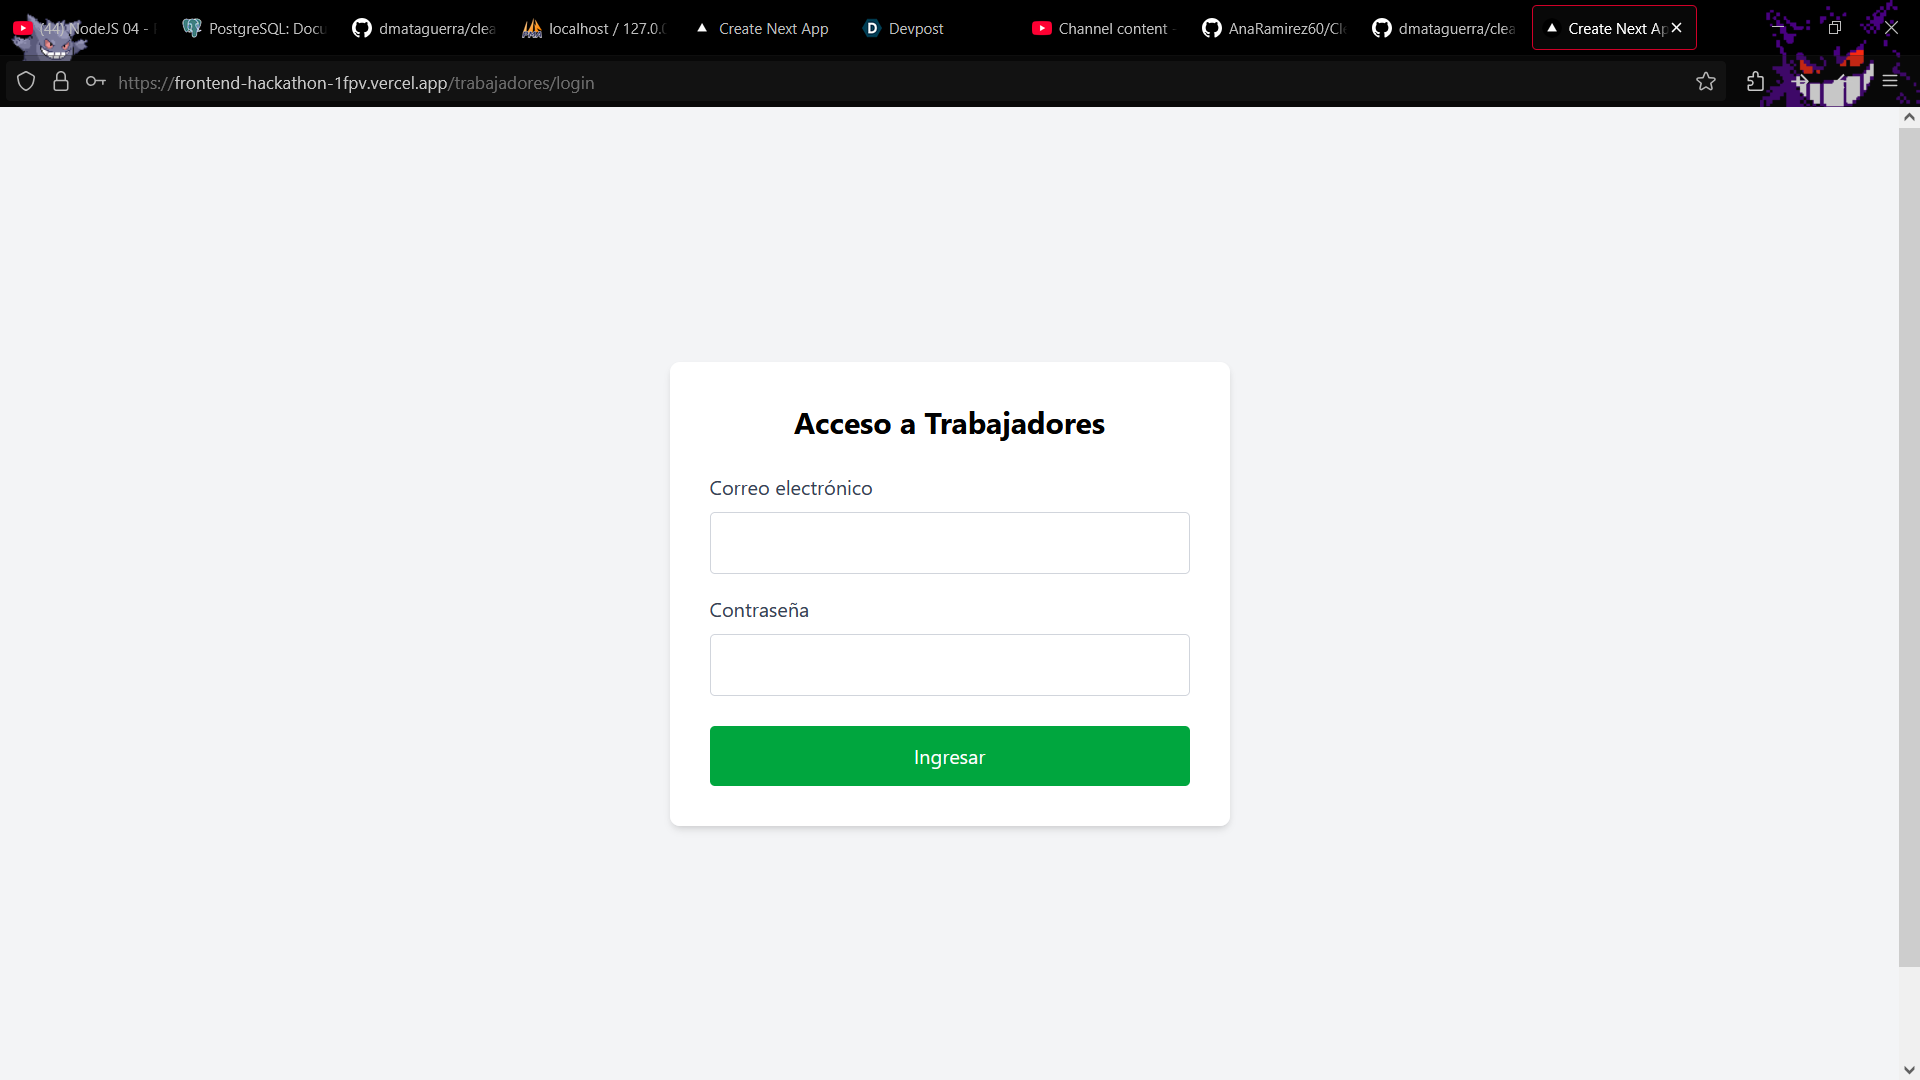Click the scrollbar up arrow
The image size is (1920, 1080).
(x=1909, y=117)
